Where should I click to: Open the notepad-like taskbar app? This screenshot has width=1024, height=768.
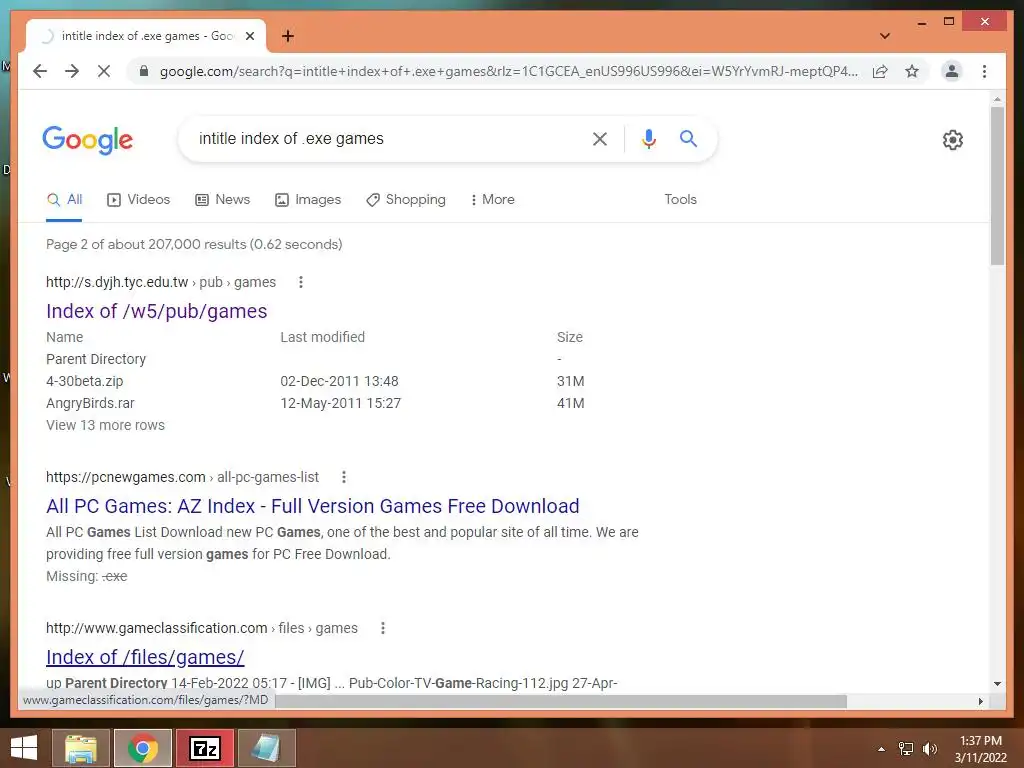tap(266, 748)
